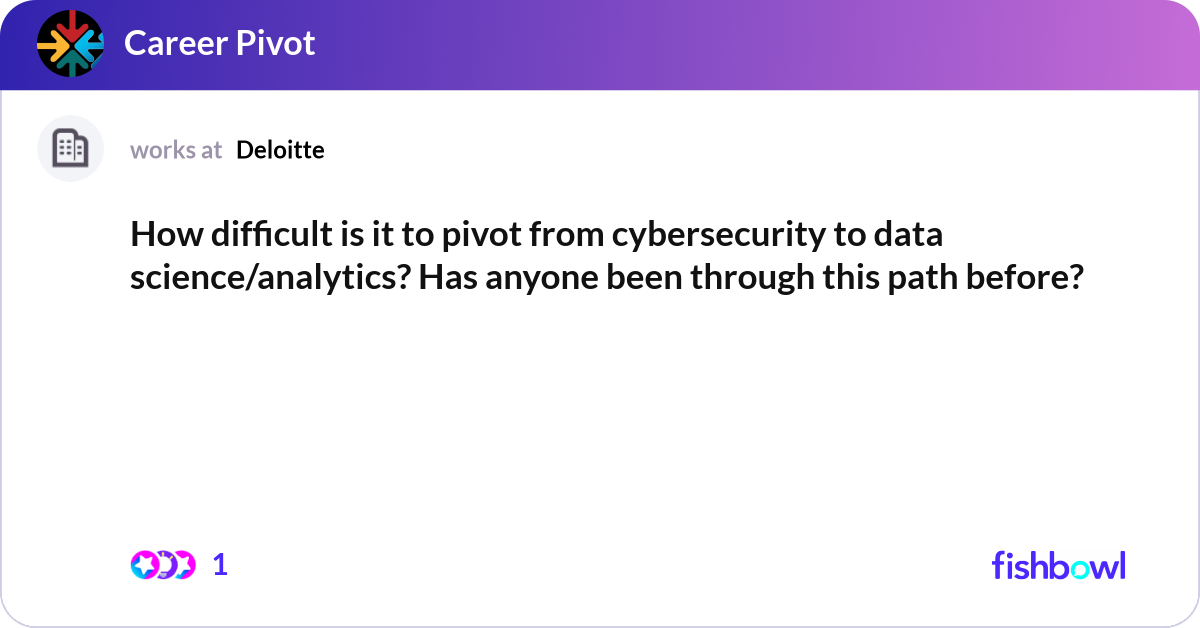Open the post by clicking the question text

coord(600,255)
